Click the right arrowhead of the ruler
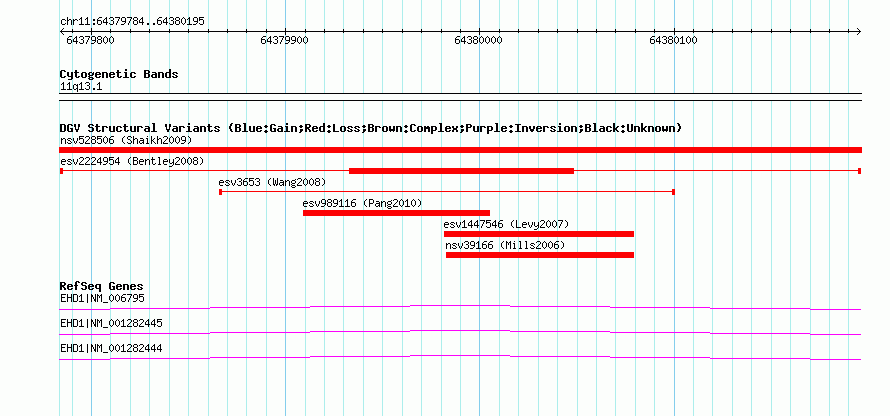The image size is (890, 416). click(x=859, y=32)
